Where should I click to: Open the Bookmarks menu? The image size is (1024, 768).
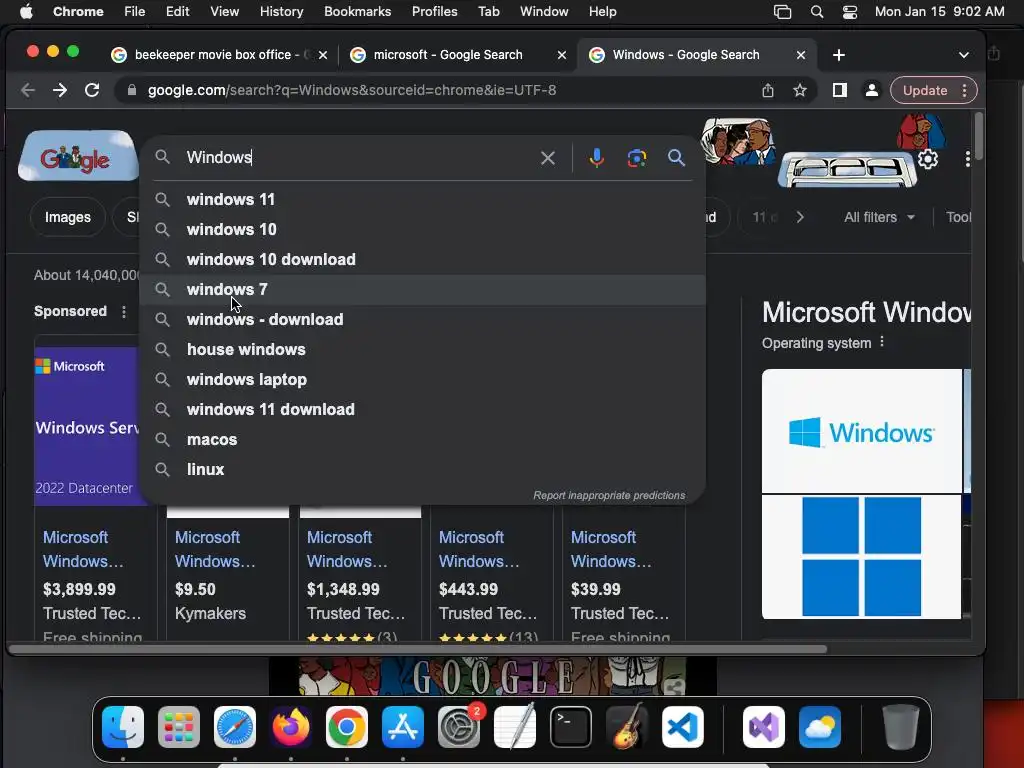(357, 12)
